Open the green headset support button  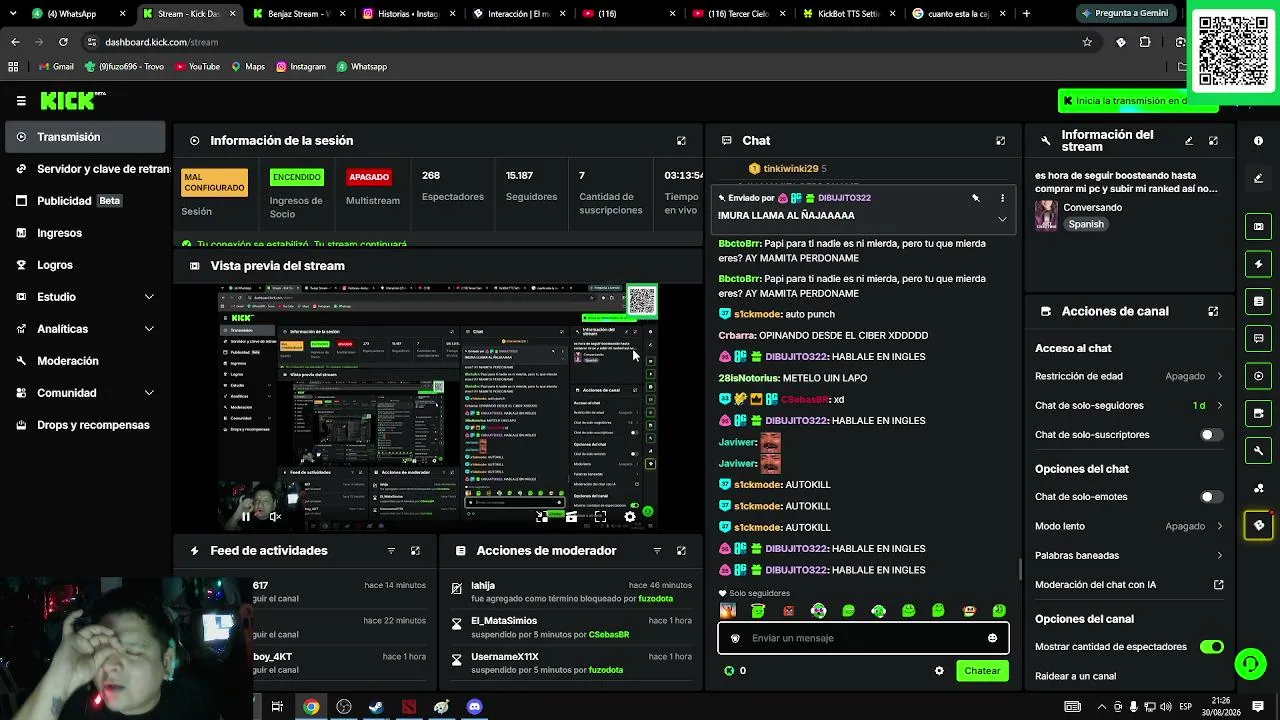[x=1250, y=664]
